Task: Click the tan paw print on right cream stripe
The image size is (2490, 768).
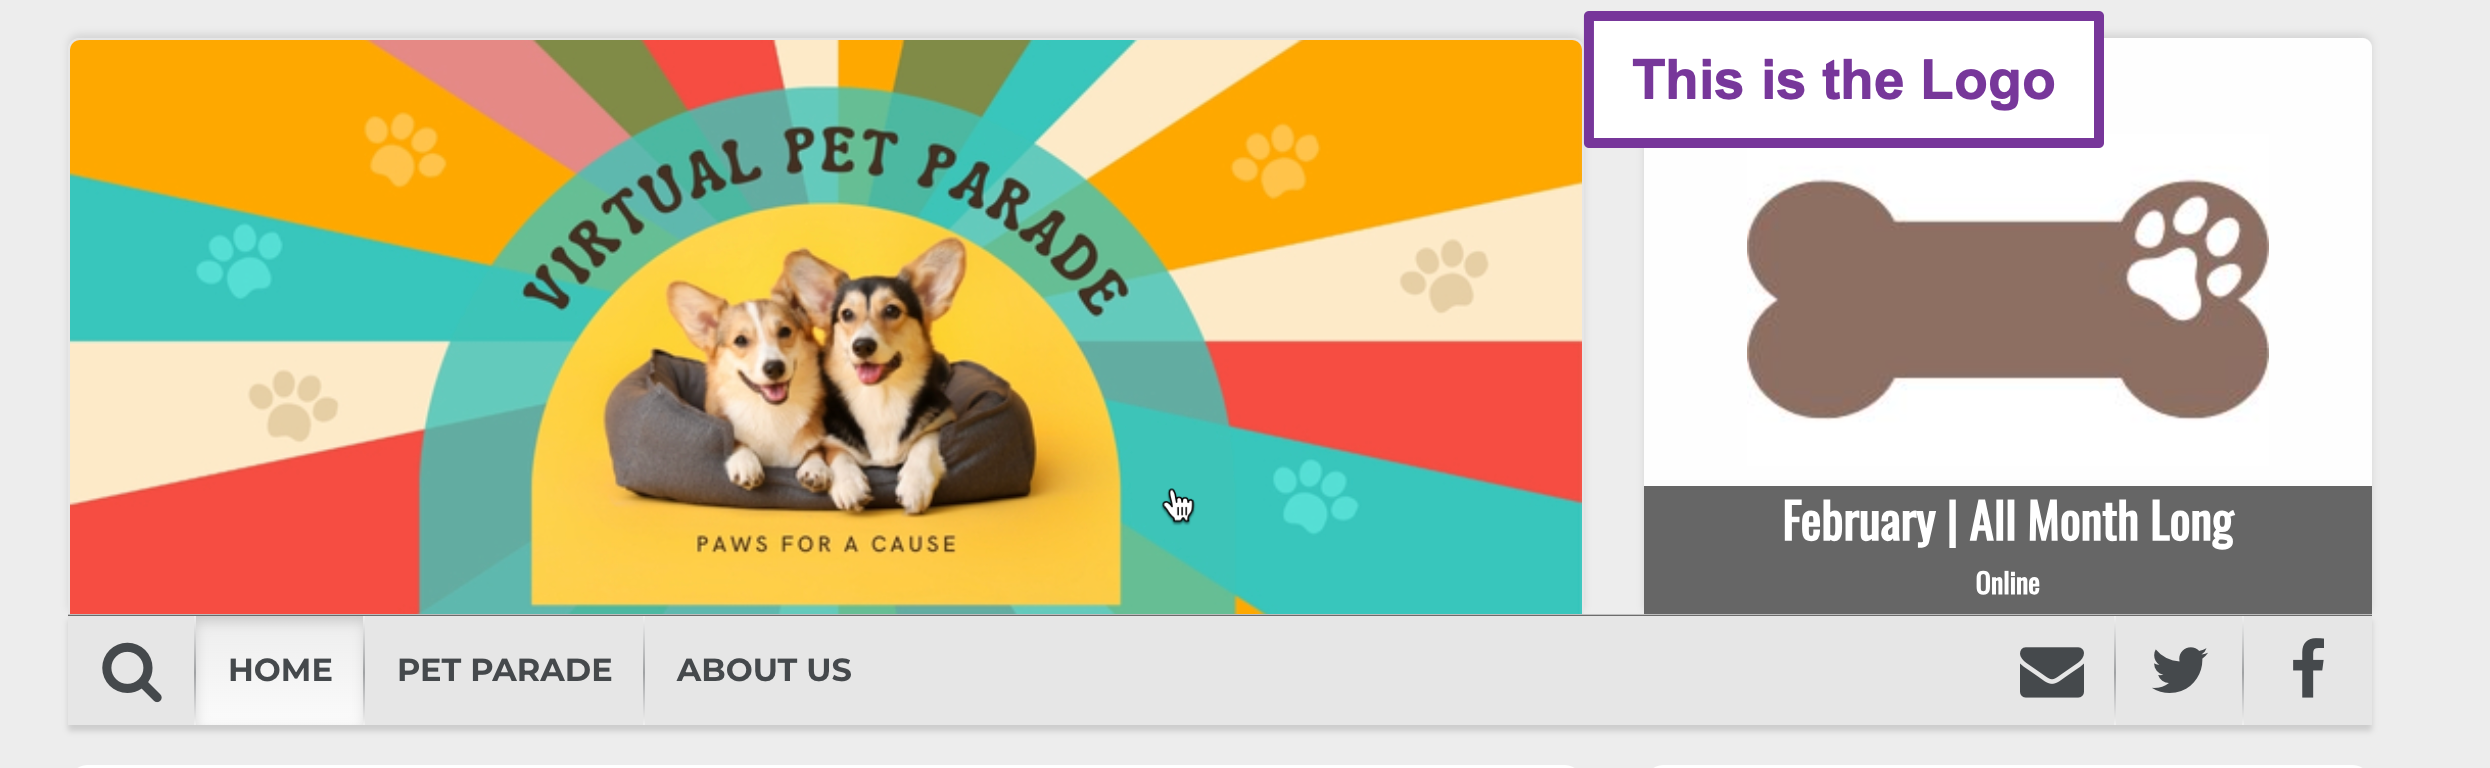Action: pyautogui.click(x=1444, y=275)
